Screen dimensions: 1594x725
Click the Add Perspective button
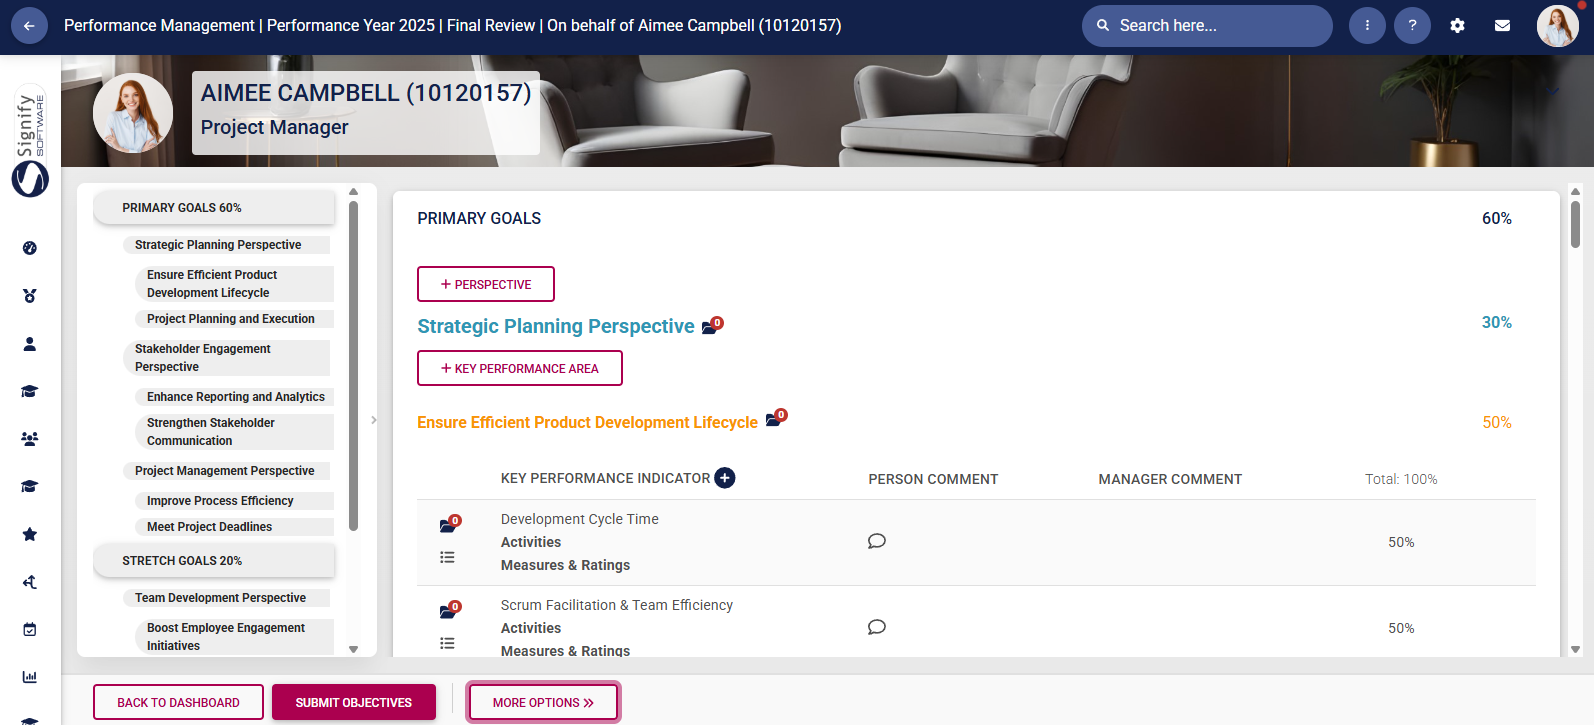[x=486, y=284]
